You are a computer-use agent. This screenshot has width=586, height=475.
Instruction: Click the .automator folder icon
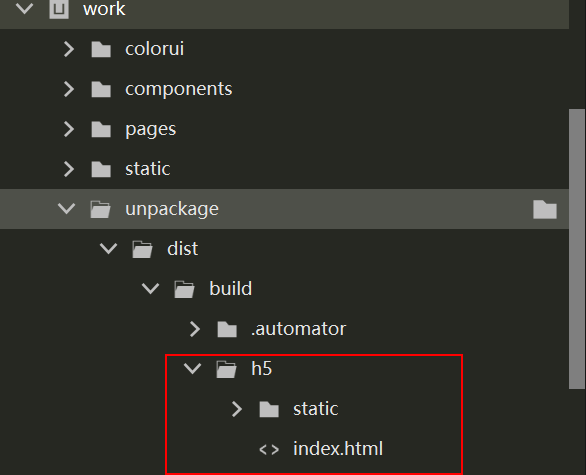[227, 329]
